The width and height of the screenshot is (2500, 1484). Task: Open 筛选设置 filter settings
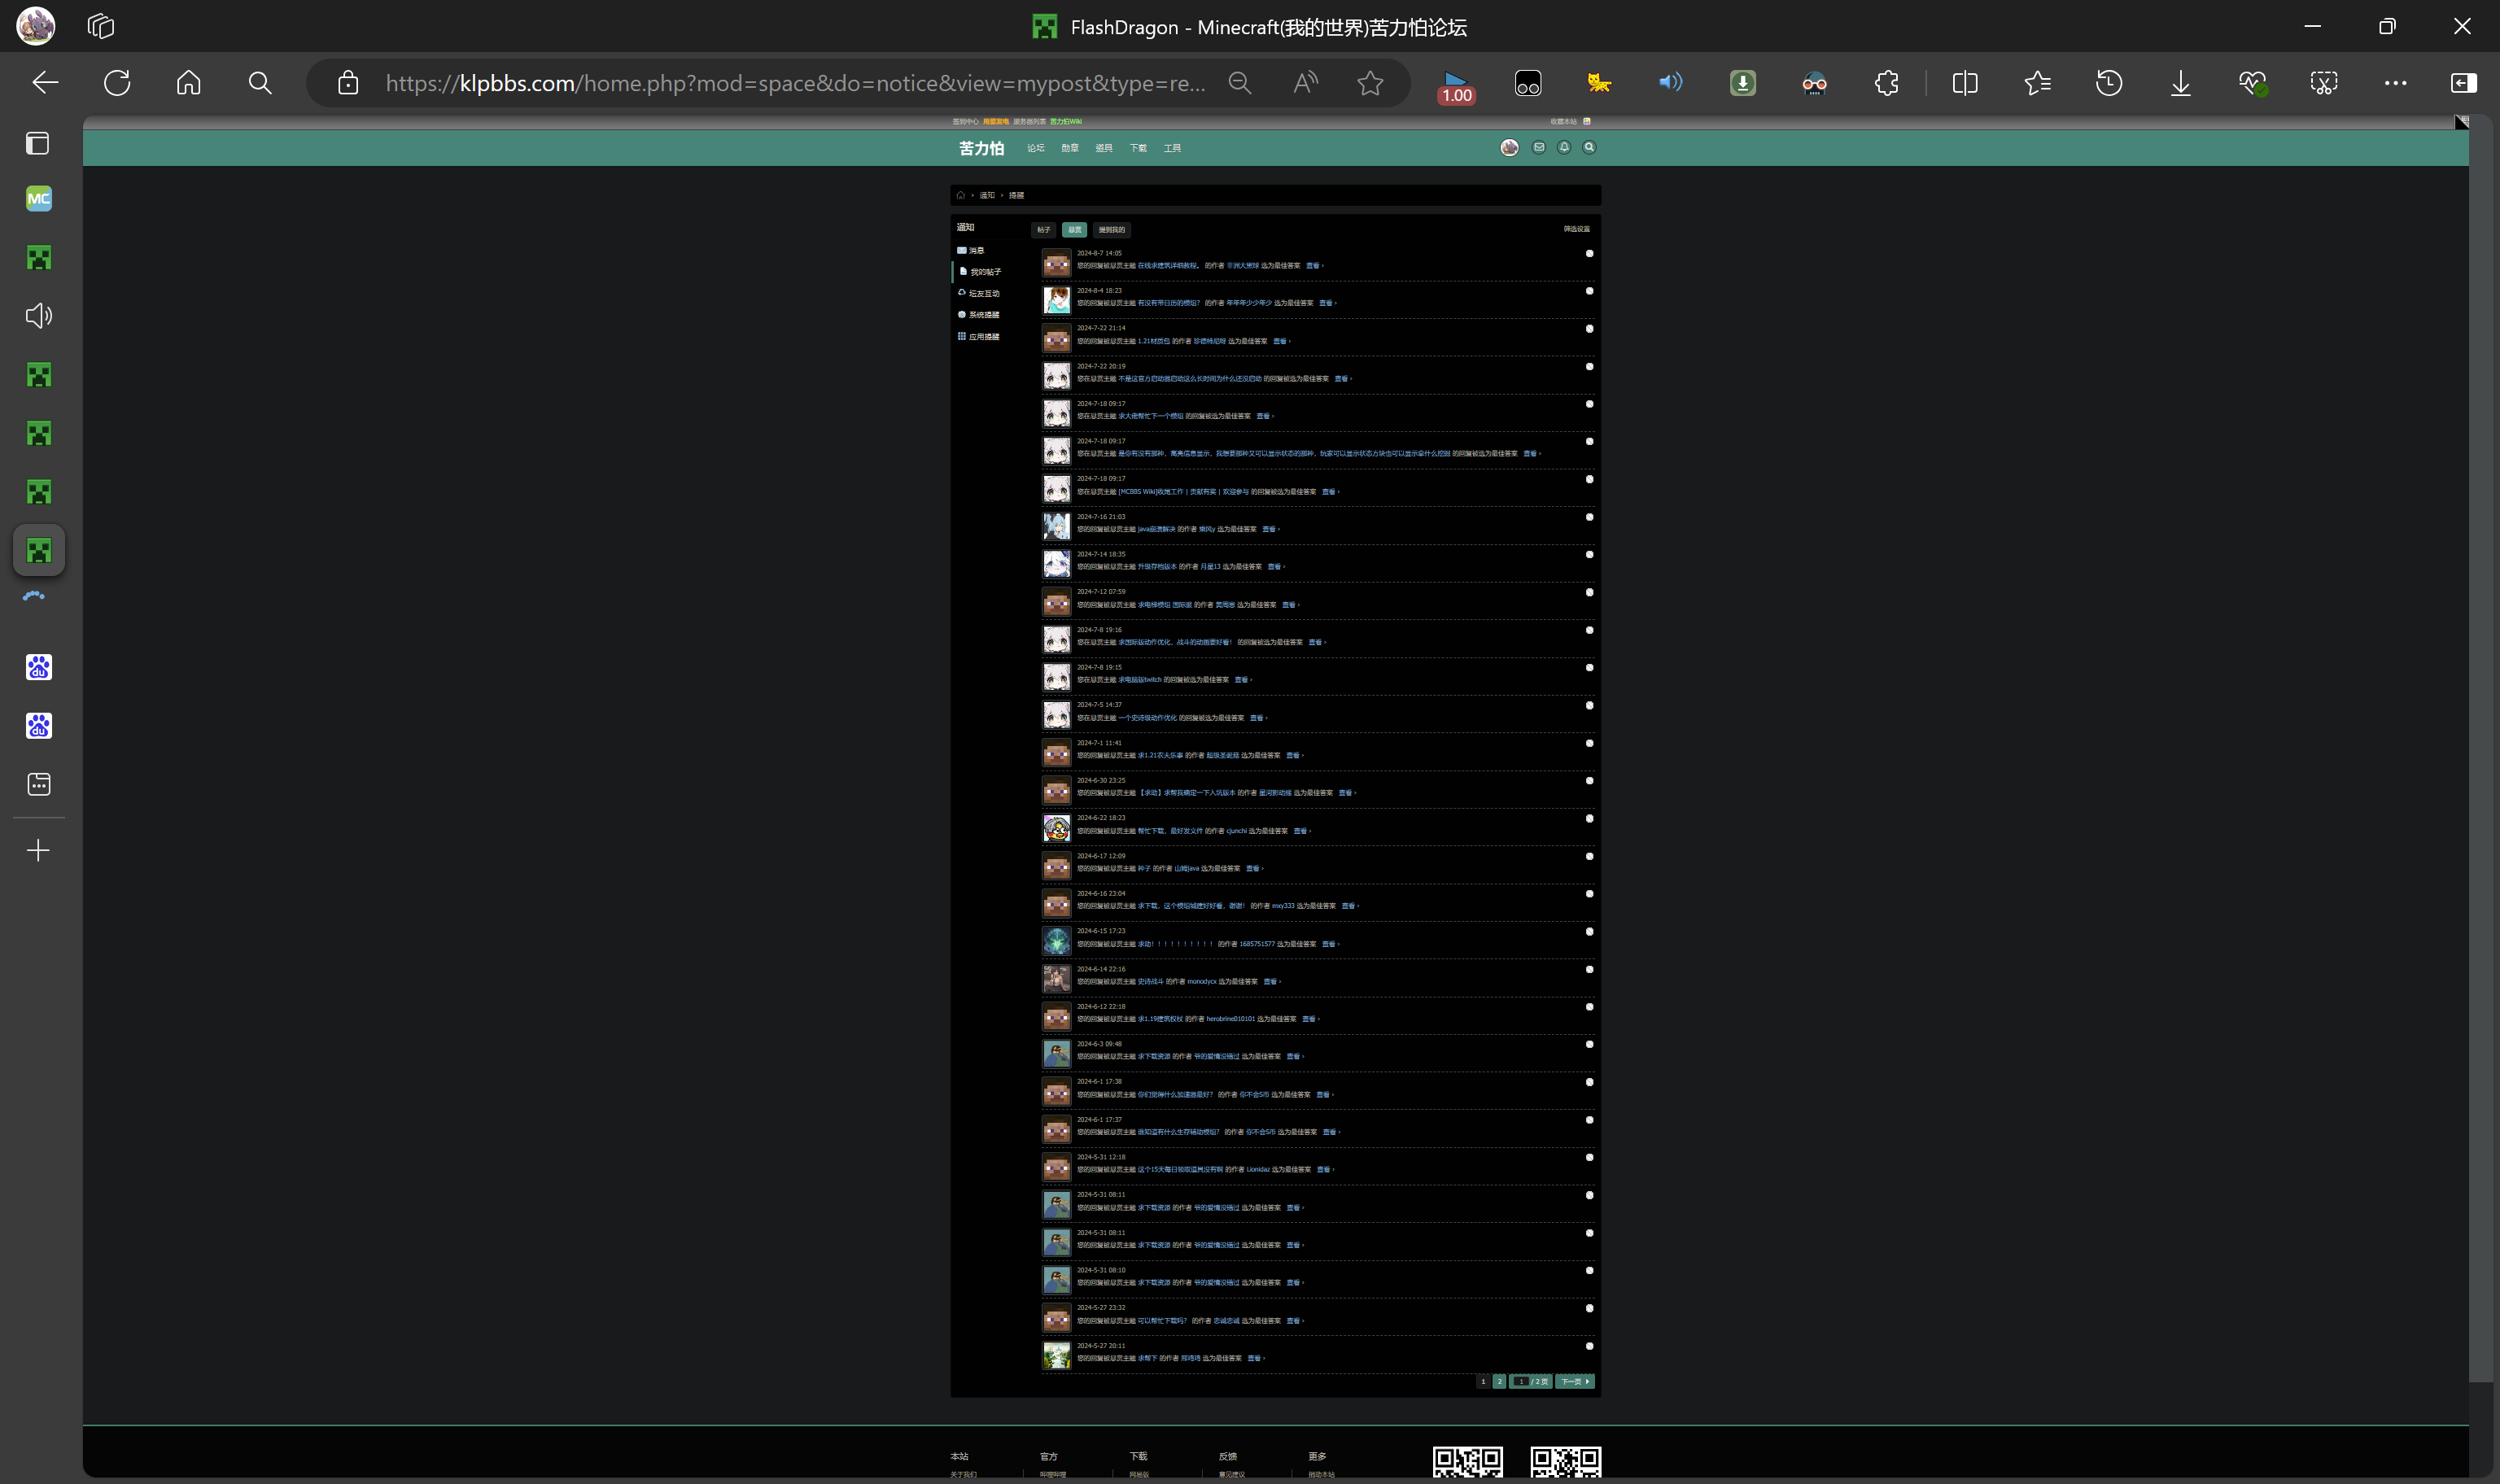click(x=1577, y=229)
